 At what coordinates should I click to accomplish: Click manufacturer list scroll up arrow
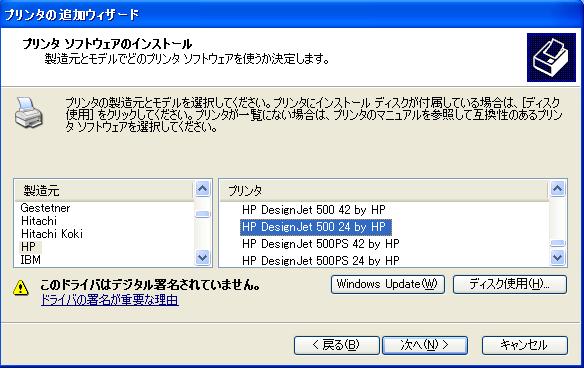202,189
